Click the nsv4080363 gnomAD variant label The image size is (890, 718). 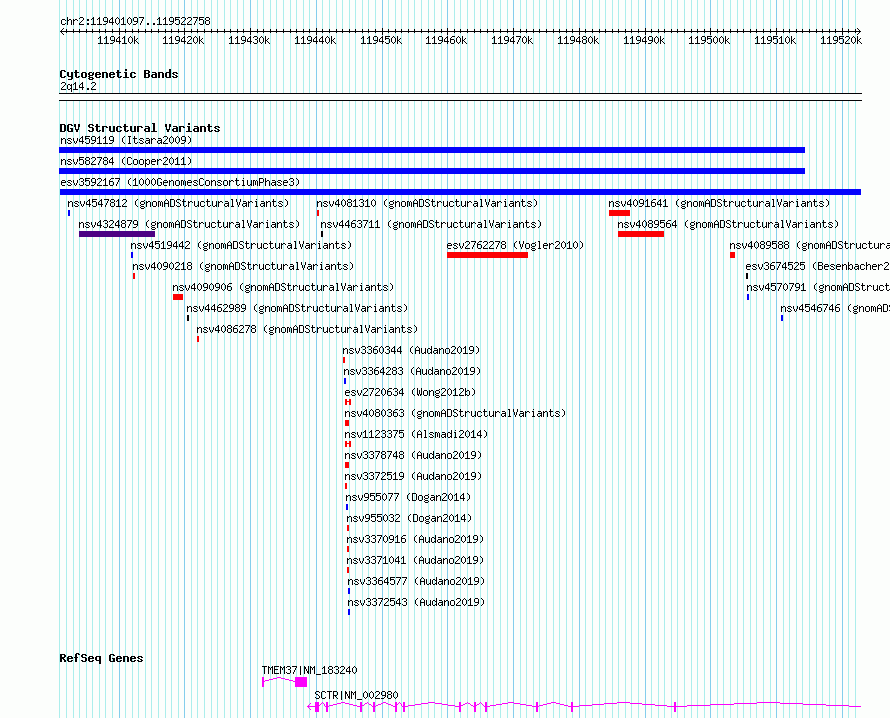click(x=455, y=413)
